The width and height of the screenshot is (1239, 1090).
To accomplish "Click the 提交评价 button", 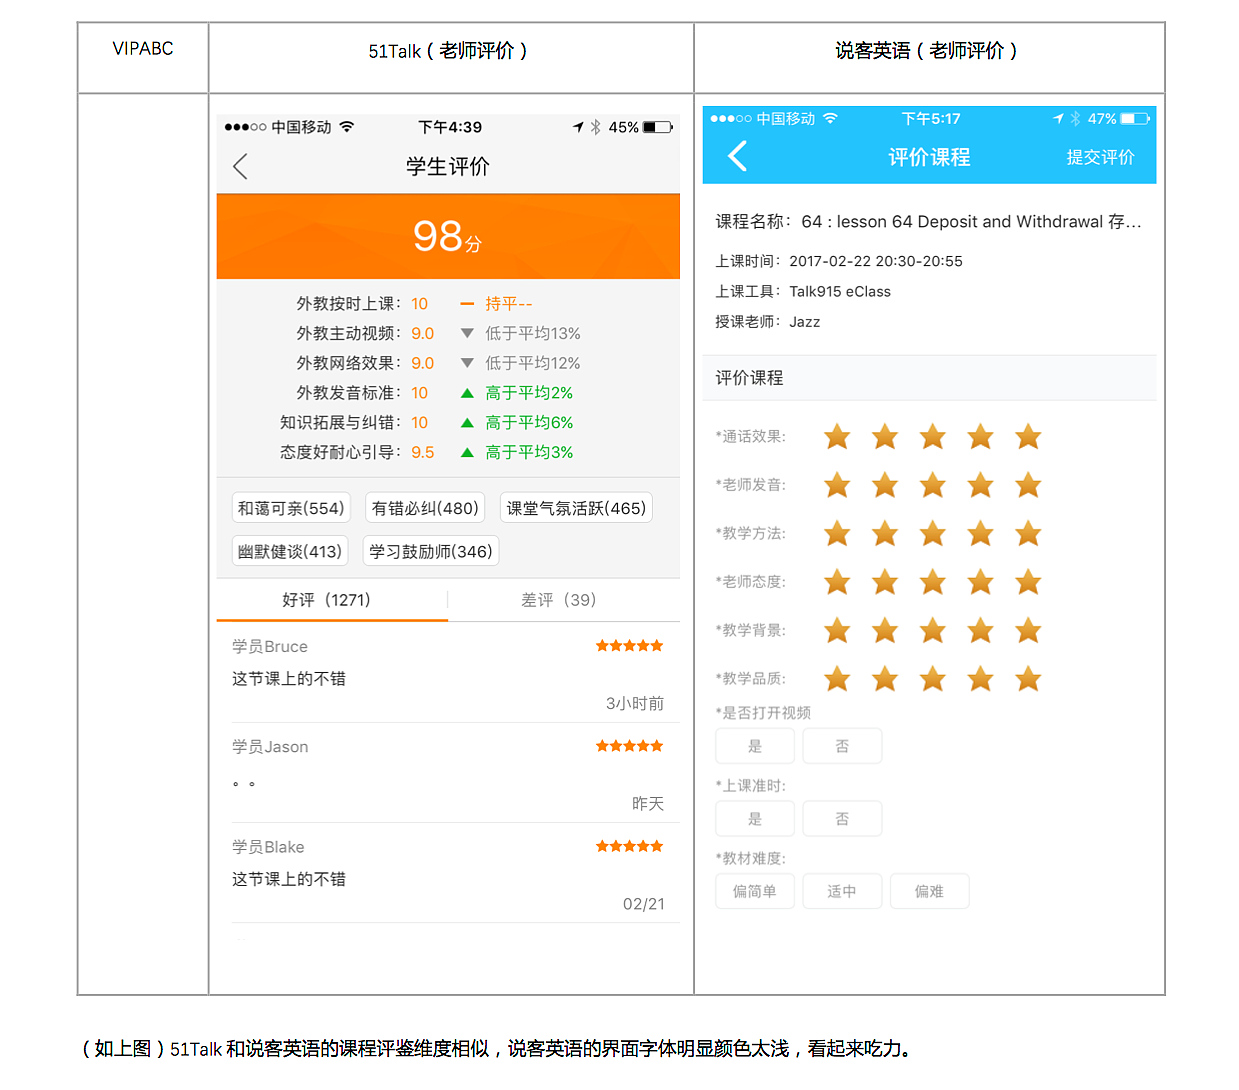I will [1101, 157].
